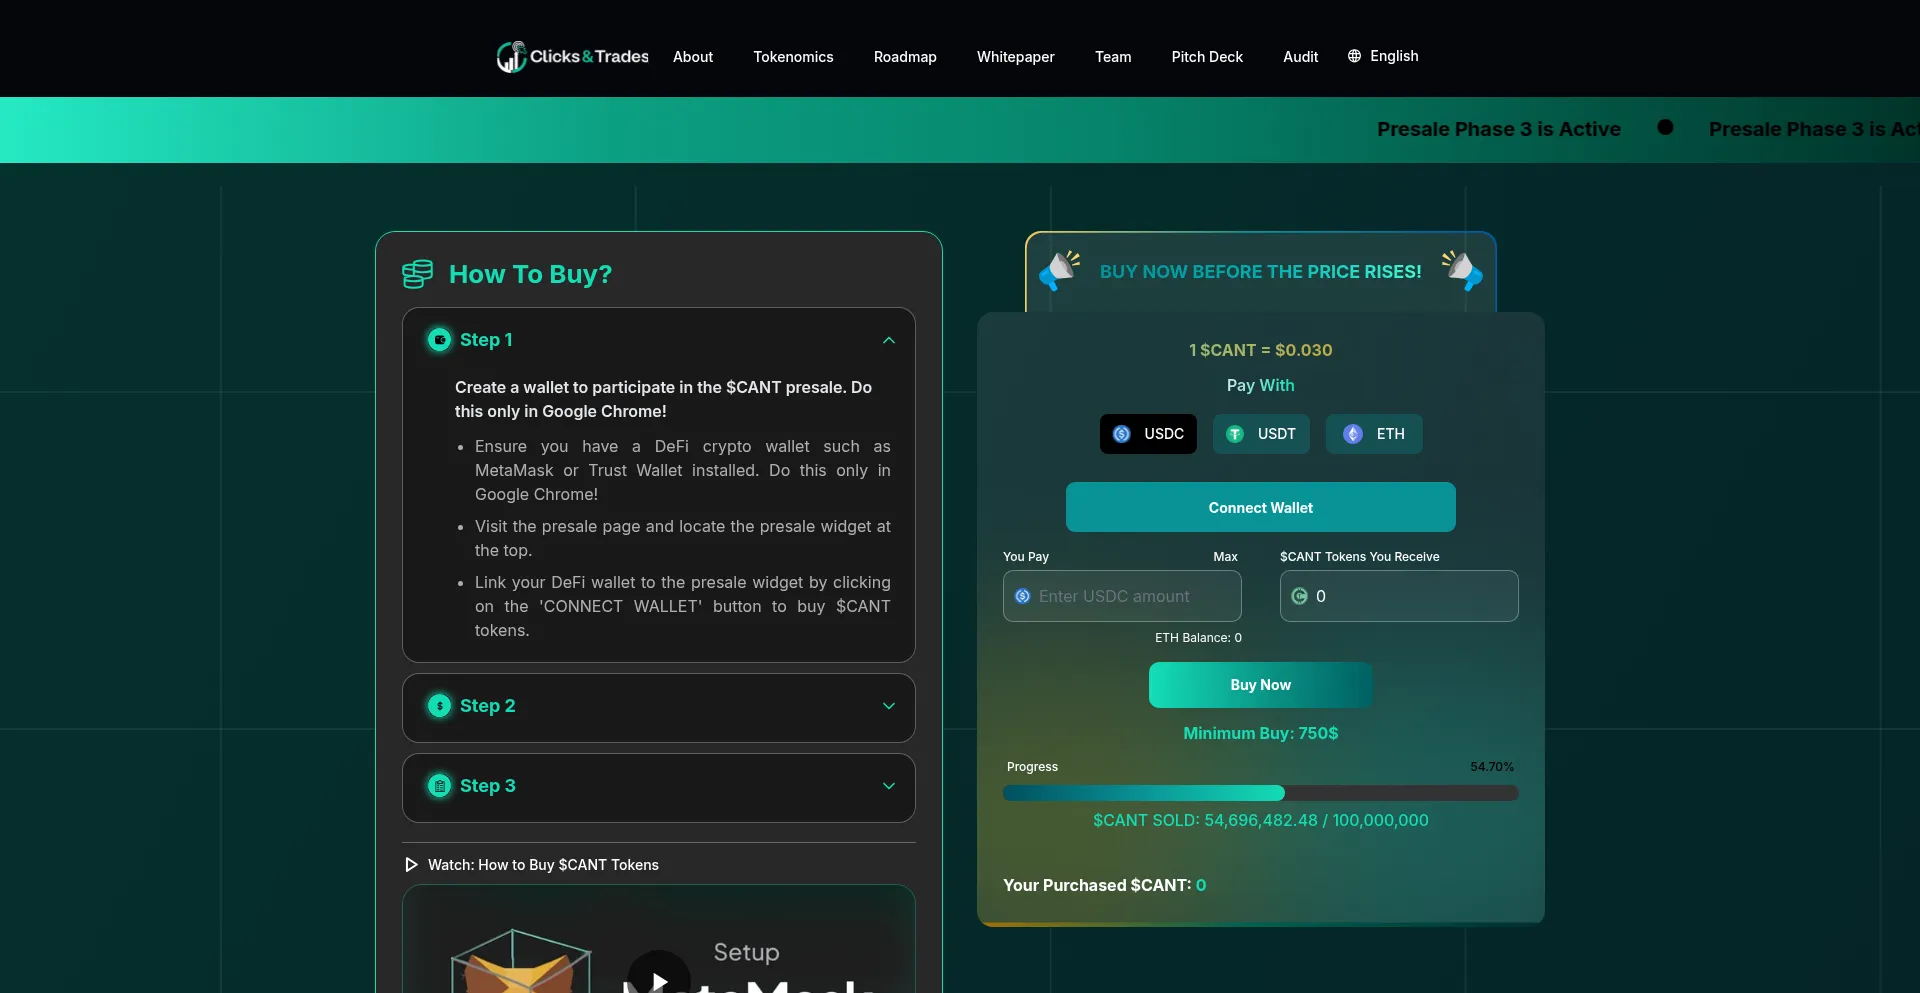Click the $CANT SOLD 54,696,482.48 text
Screen dimensions: 1920x993
tap(1261, 820)
